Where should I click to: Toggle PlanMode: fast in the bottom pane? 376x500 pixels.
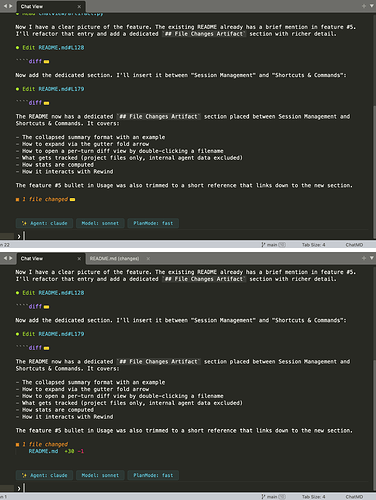tap(153, 475)
